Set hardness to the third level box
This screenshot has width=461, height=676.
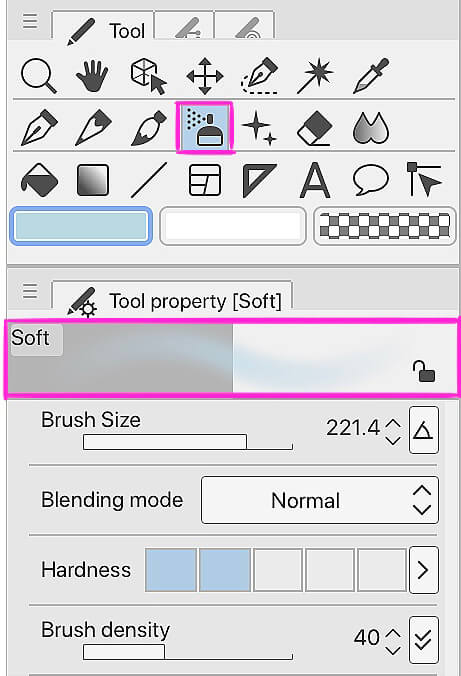(x=277, y=570)
